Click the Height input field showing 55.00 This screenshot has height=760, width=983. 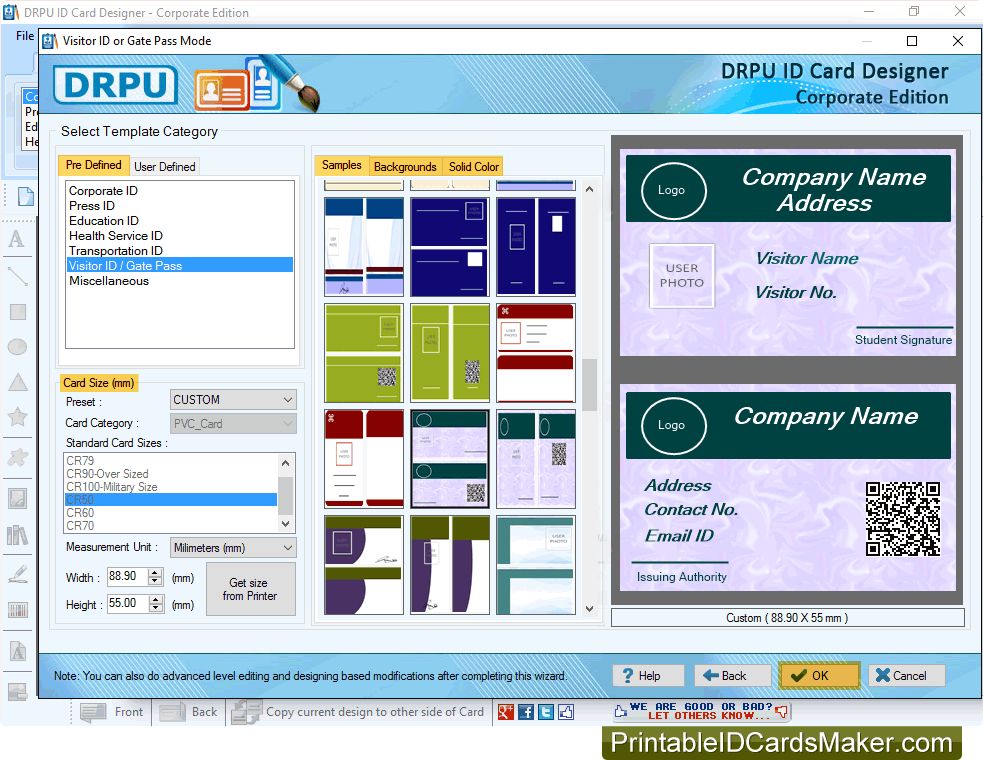point(128,604)
